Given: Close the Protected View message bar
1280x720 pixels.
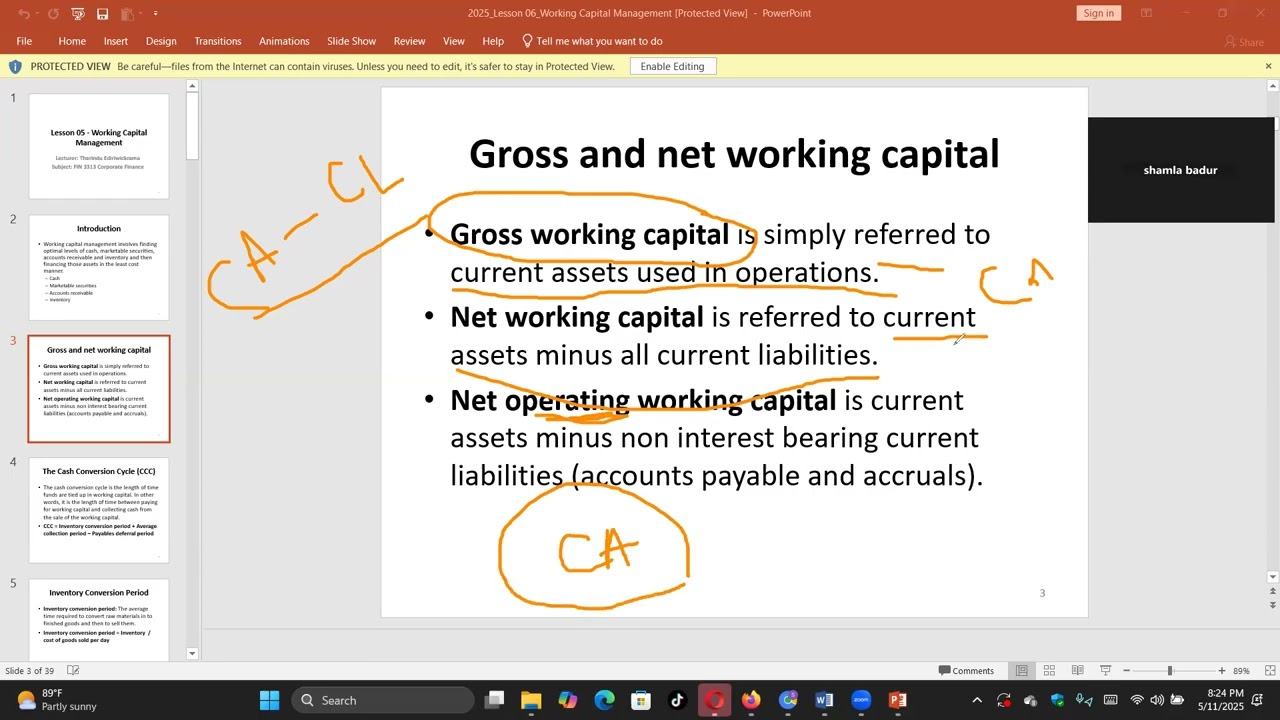Looking at the screenshot, I should coord(1268,66).
